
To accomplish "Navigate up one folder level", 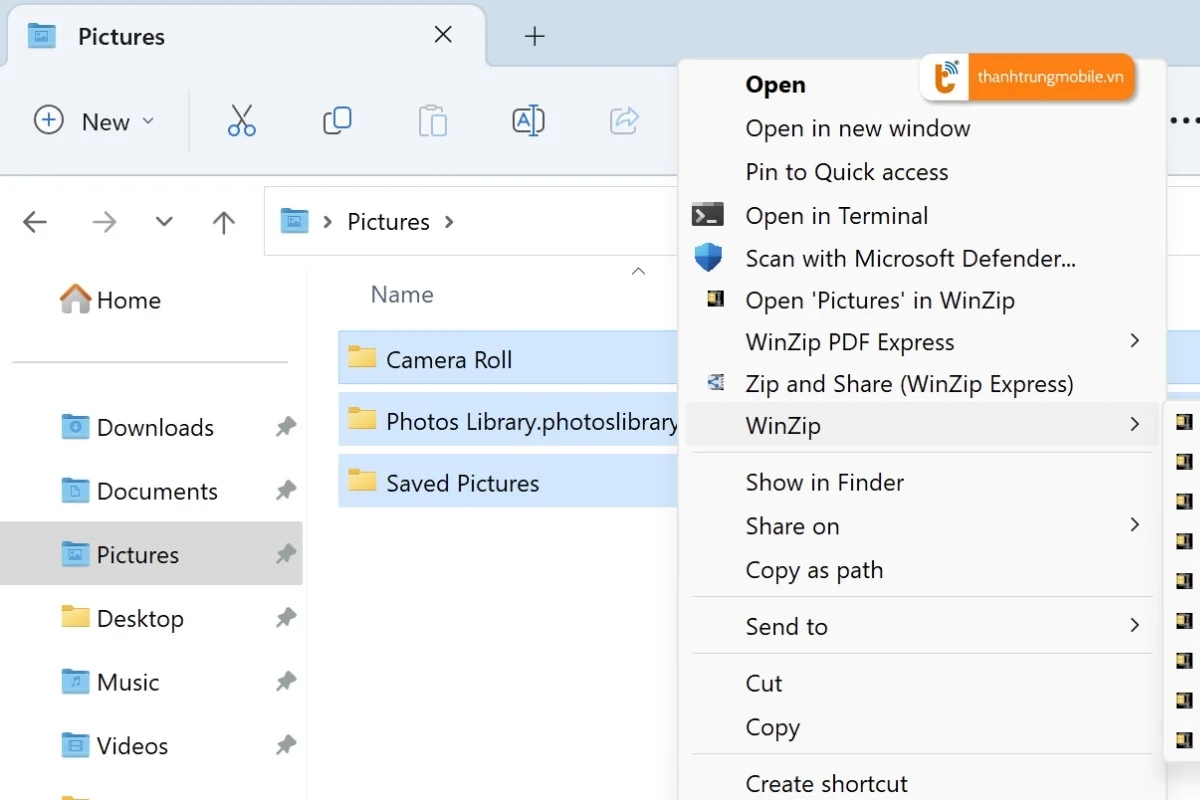I will tap(224, 222).
